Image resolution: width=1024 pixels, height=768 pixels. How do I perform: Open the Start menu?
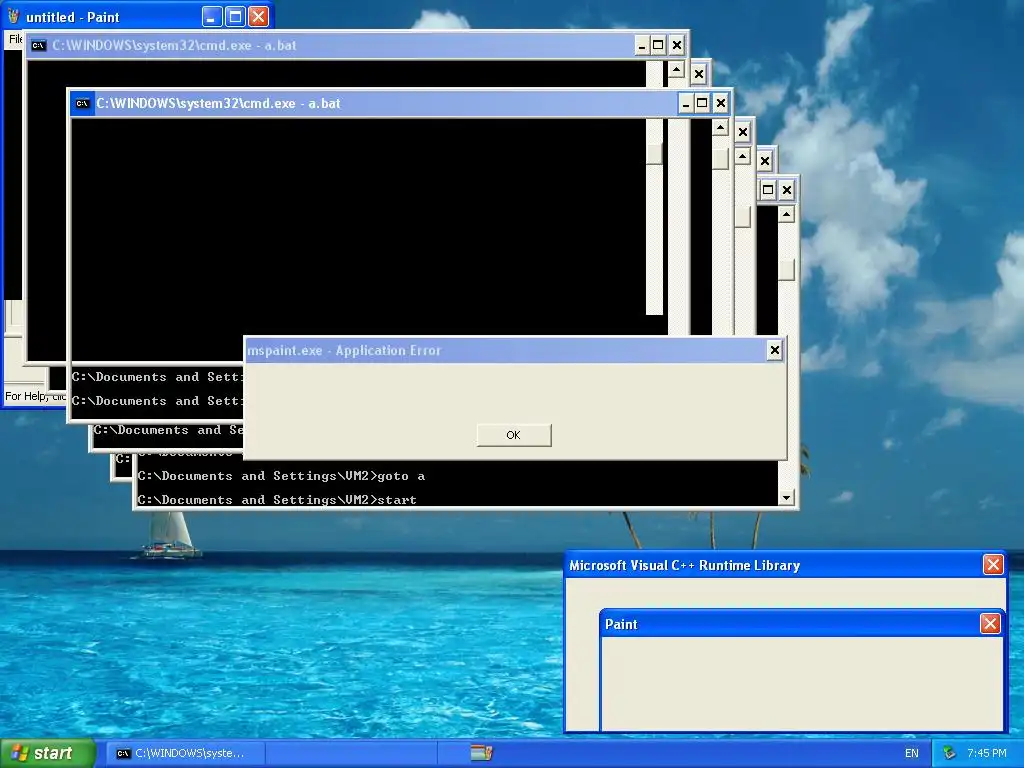pyautogui.click(x=48, y=753)
